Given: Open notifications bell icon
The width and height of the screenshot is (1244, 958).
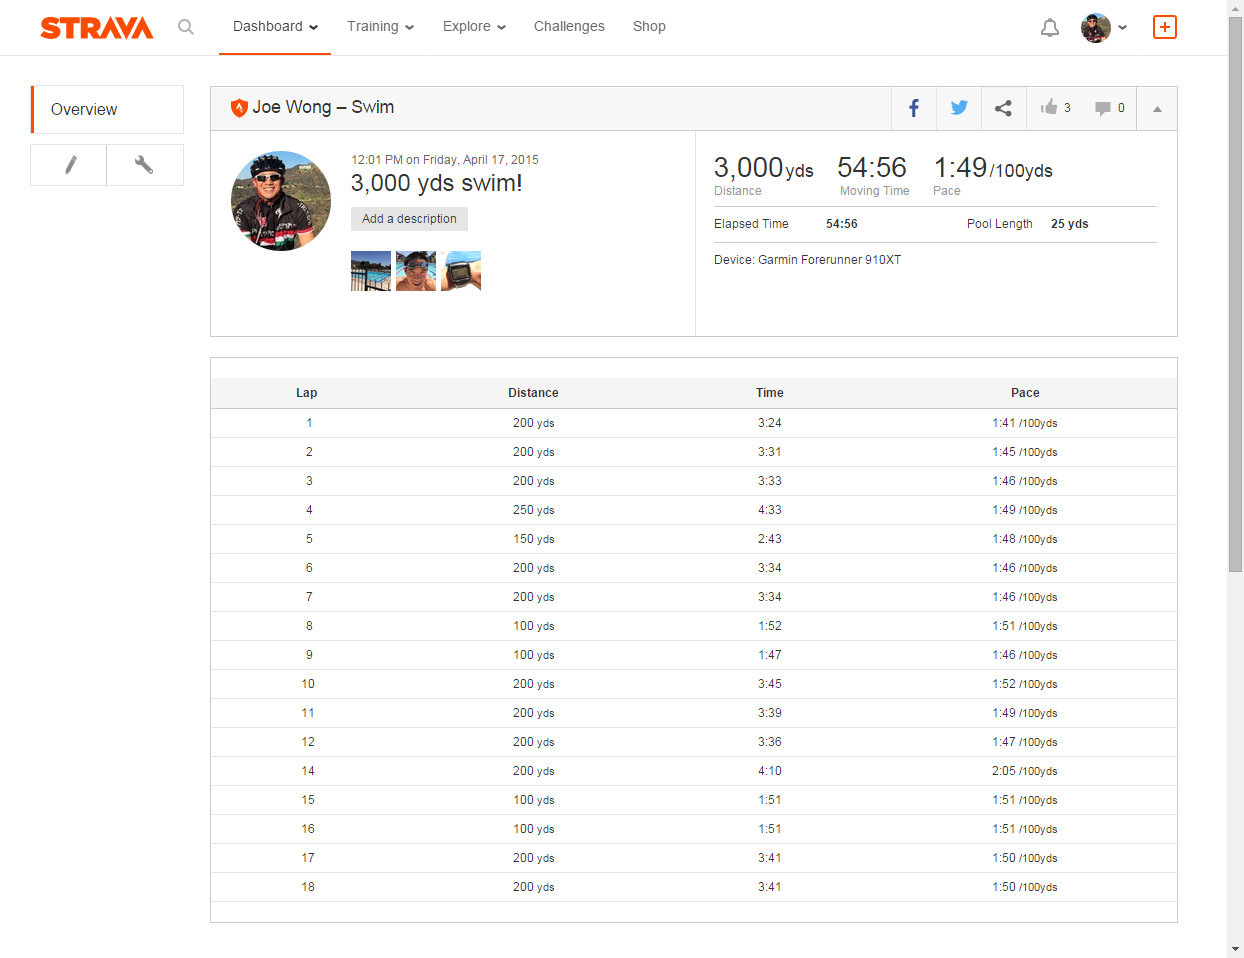Looking at the screenshot, I should pyautogui.click(x=1050, y=28).
